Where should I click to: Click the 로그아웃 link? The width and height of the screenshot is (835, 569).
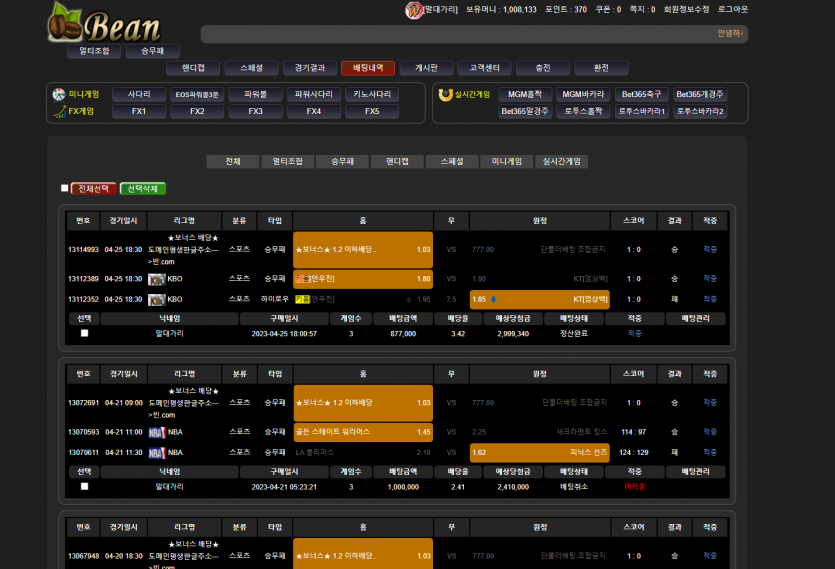click(x=732, y=9)
